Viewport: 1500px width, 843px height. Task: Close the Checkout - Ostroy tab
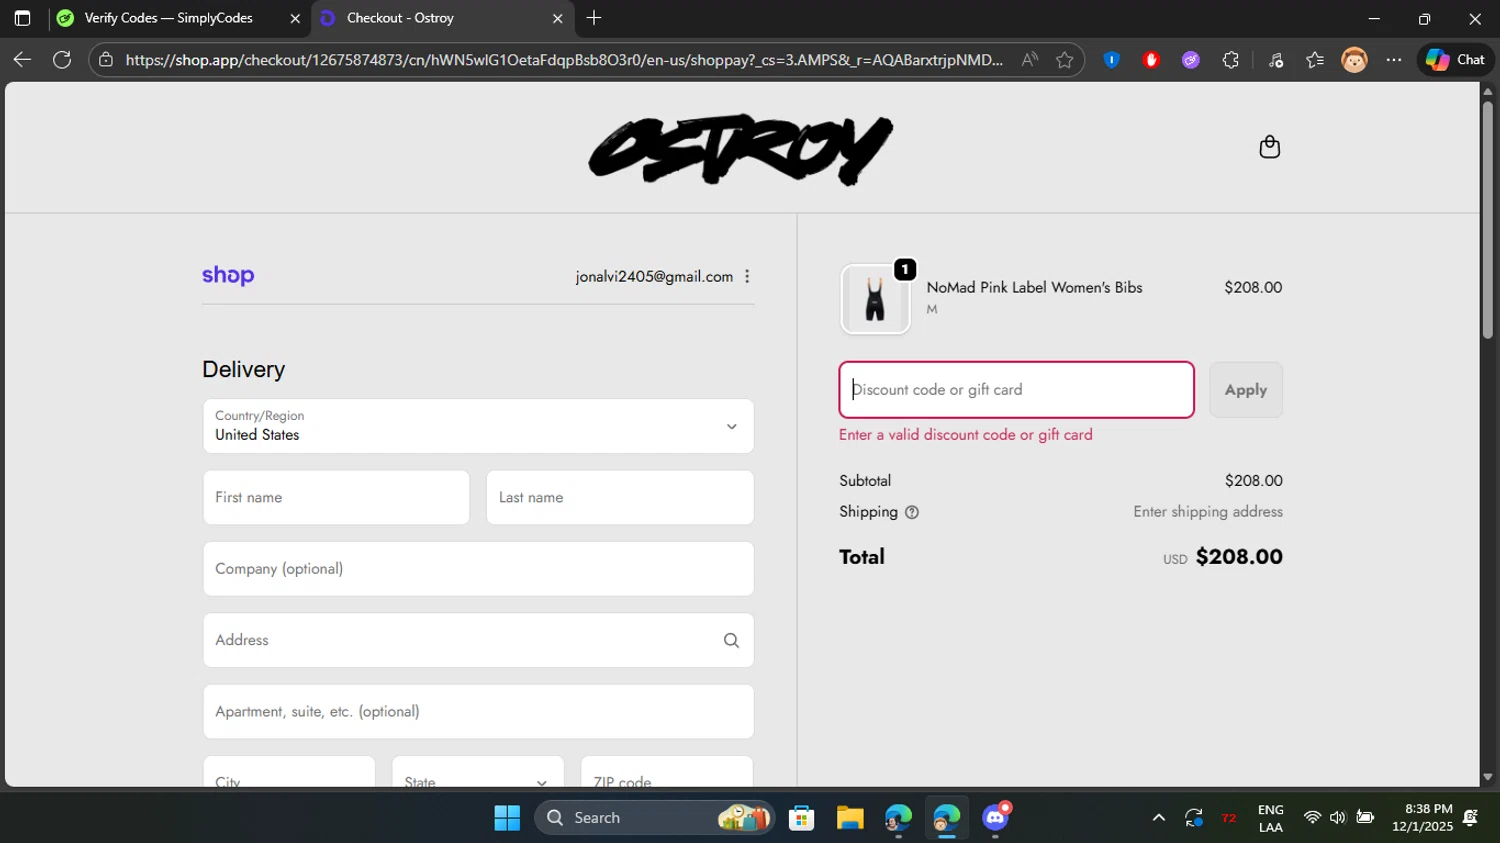(558, 18)
